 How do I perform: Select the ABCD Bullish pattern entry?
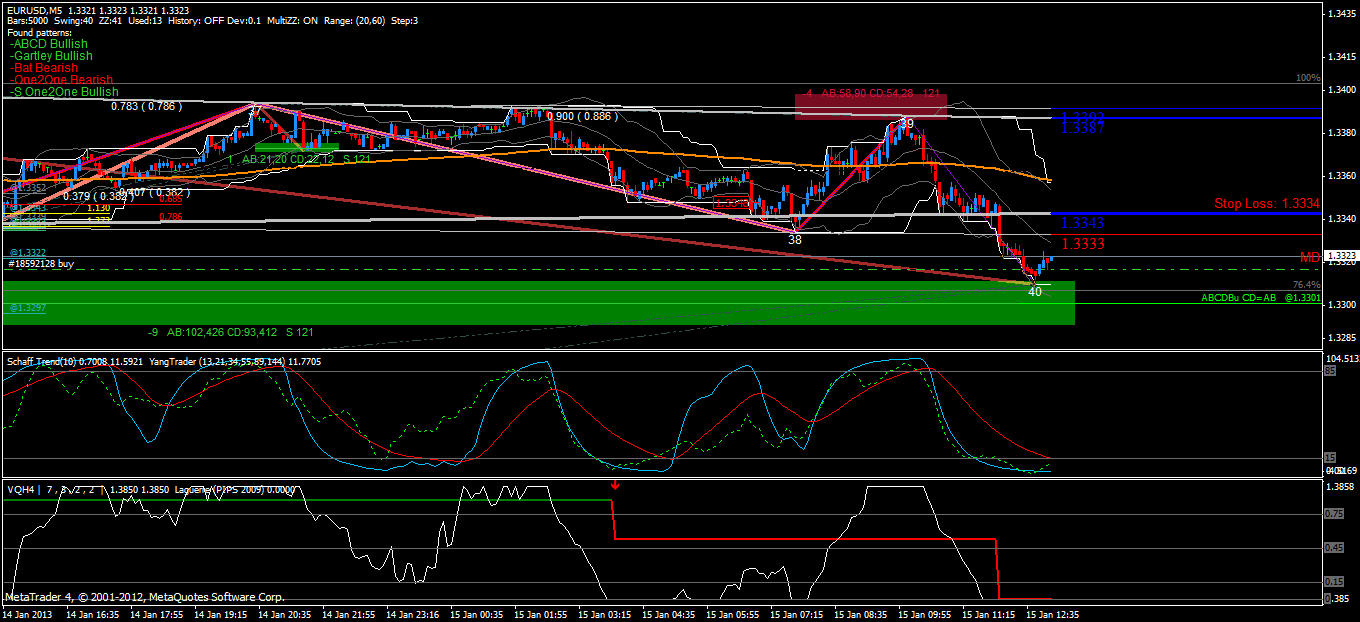(x=48, y=44)
